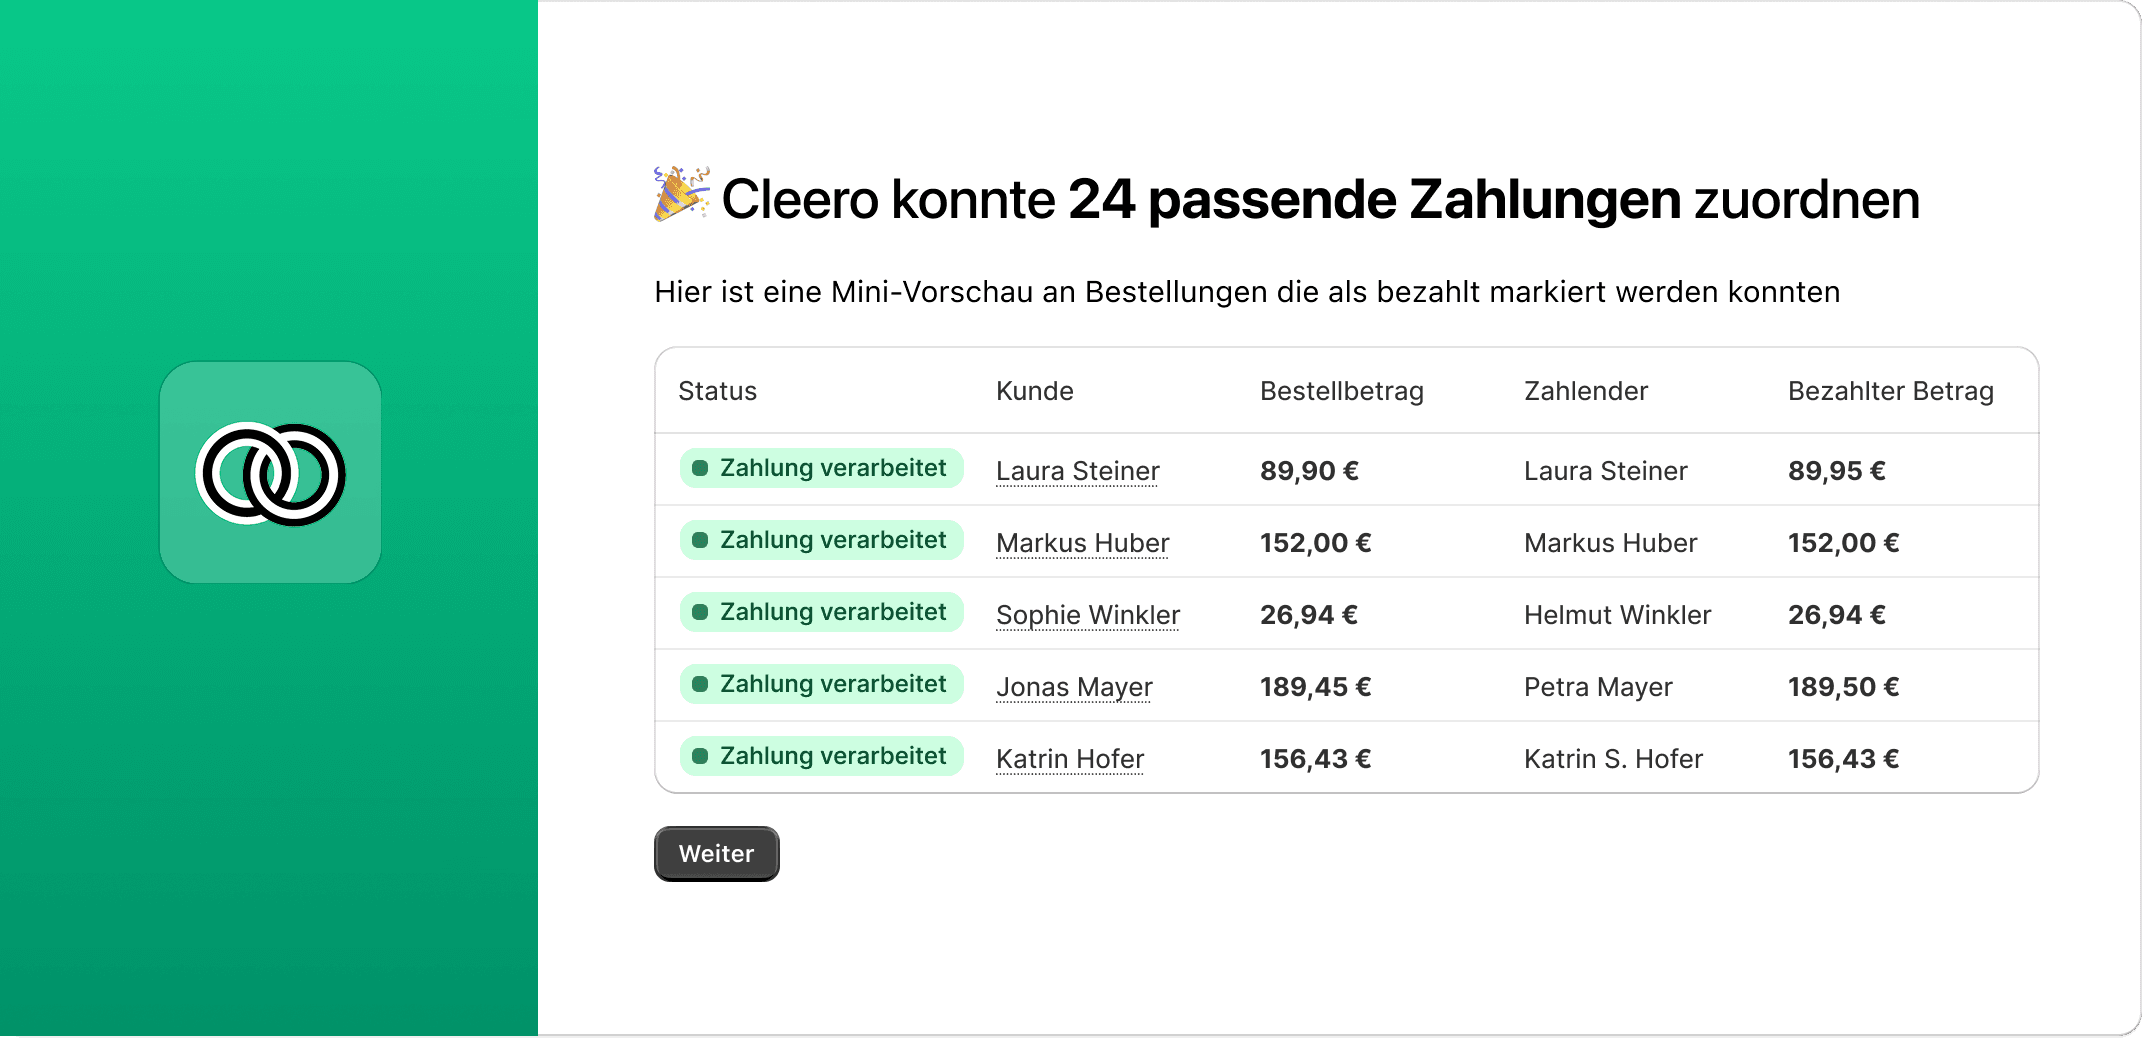
Task: Click the 89,95 € bezahlter Betrag value
Action: click(x=1836, y=470)
